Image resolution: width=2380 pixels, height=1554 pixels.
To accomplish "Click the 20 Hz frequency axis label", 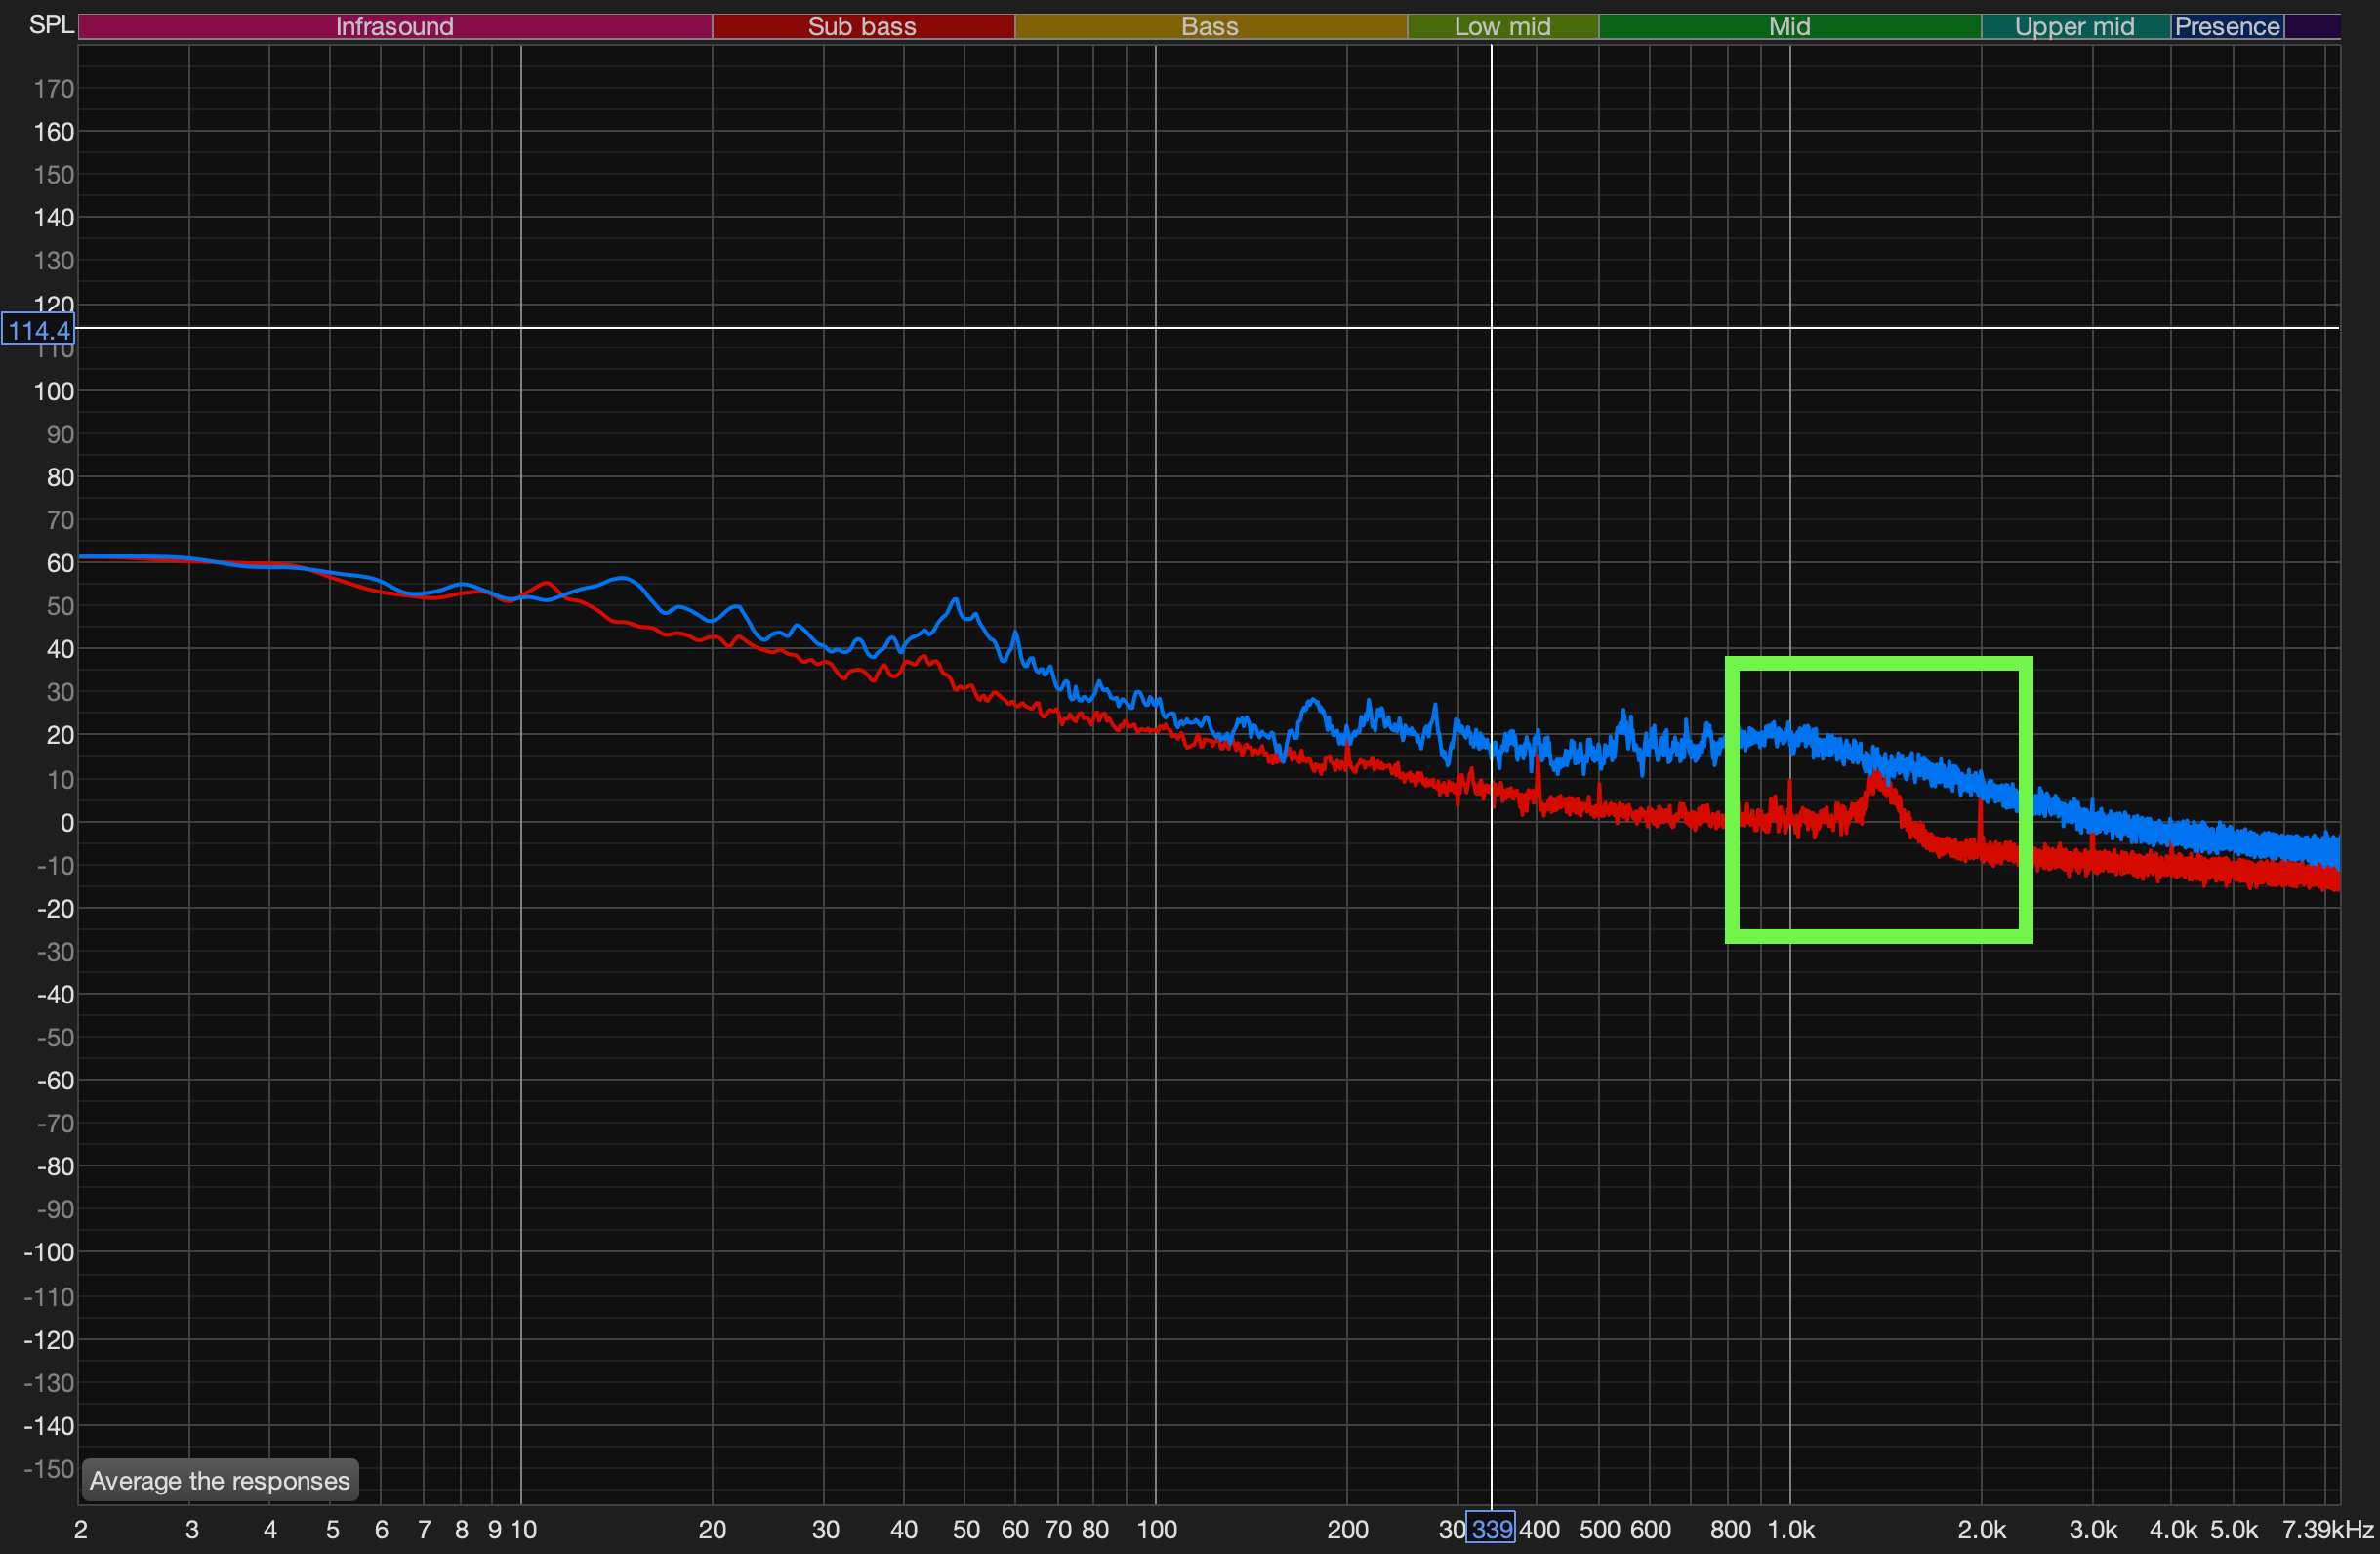I will click(x=712, y=1529).
